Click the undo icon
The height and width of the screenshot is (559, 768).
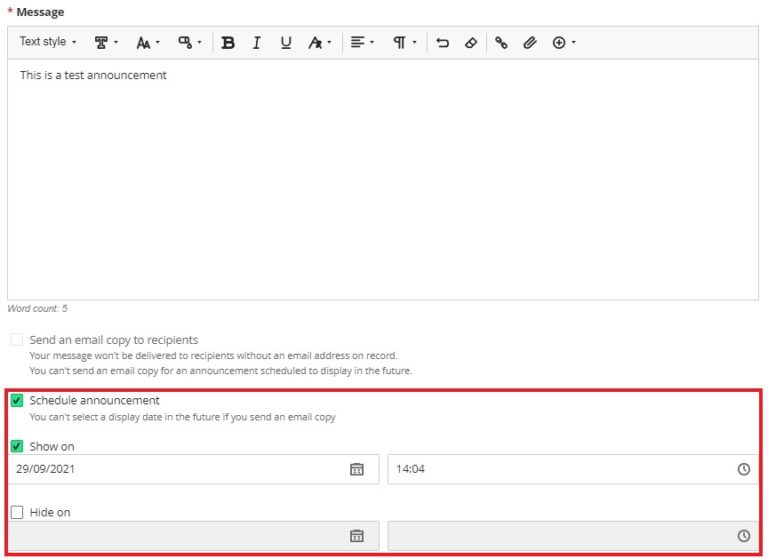pyautogui.click(x=442, y=43)
